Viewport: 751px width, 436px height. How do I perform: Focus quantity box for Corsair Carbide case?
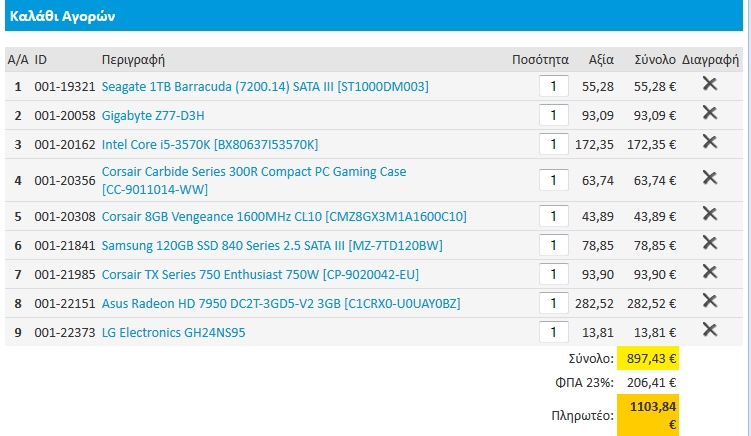[554, 180]
